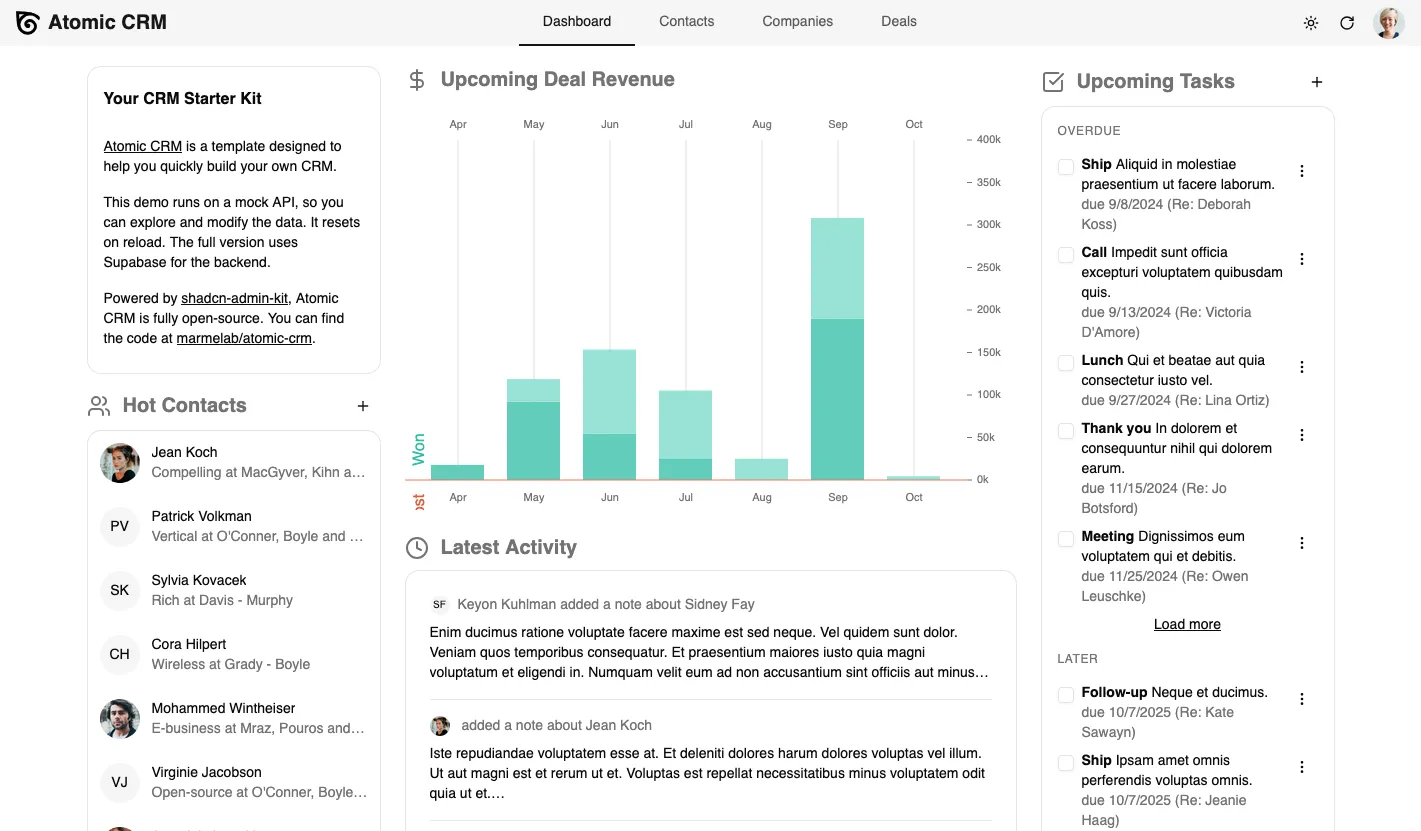Image resolution: width=1421 pixels, height=831 pixels.
Task: Open the marmelab/atomic-crm link
Action: coord(244,338)
